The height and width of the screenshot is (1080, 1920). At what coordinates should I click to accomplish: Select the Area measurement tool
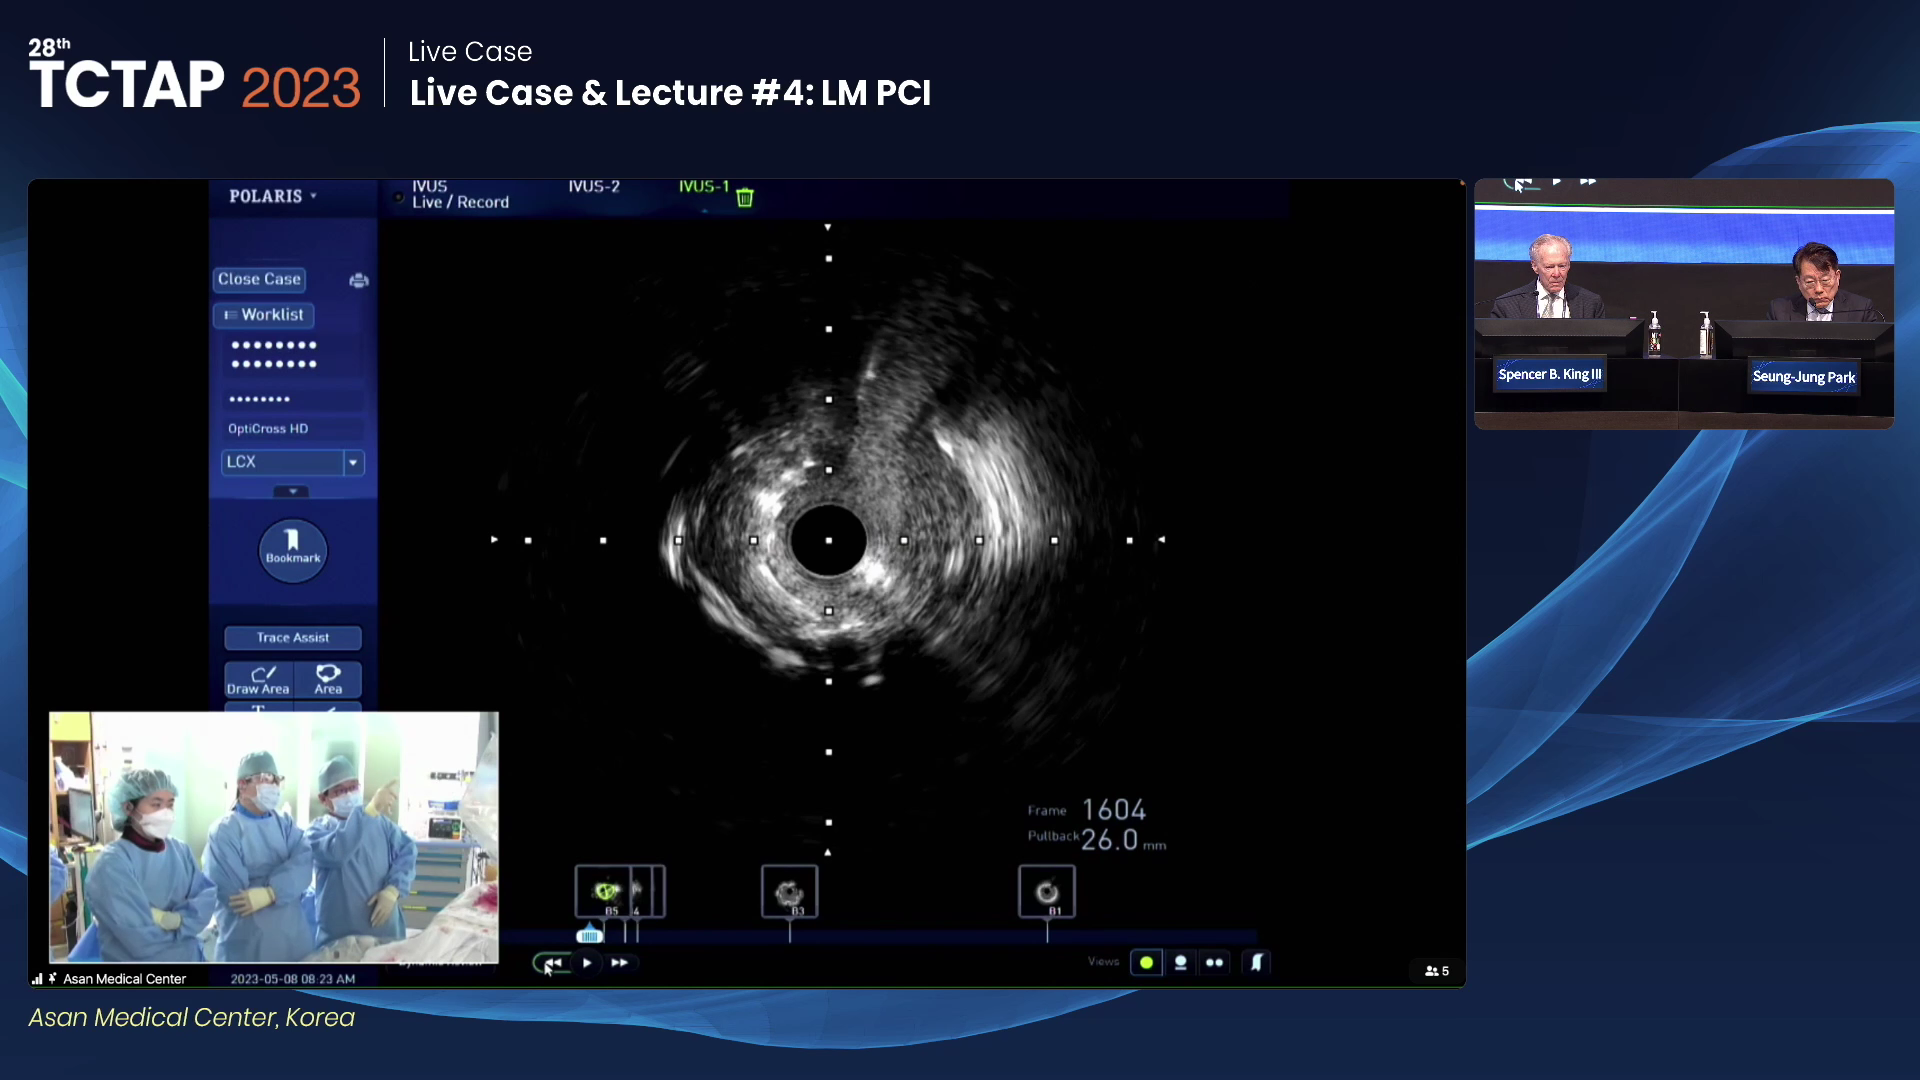click(x=328, y=680)
